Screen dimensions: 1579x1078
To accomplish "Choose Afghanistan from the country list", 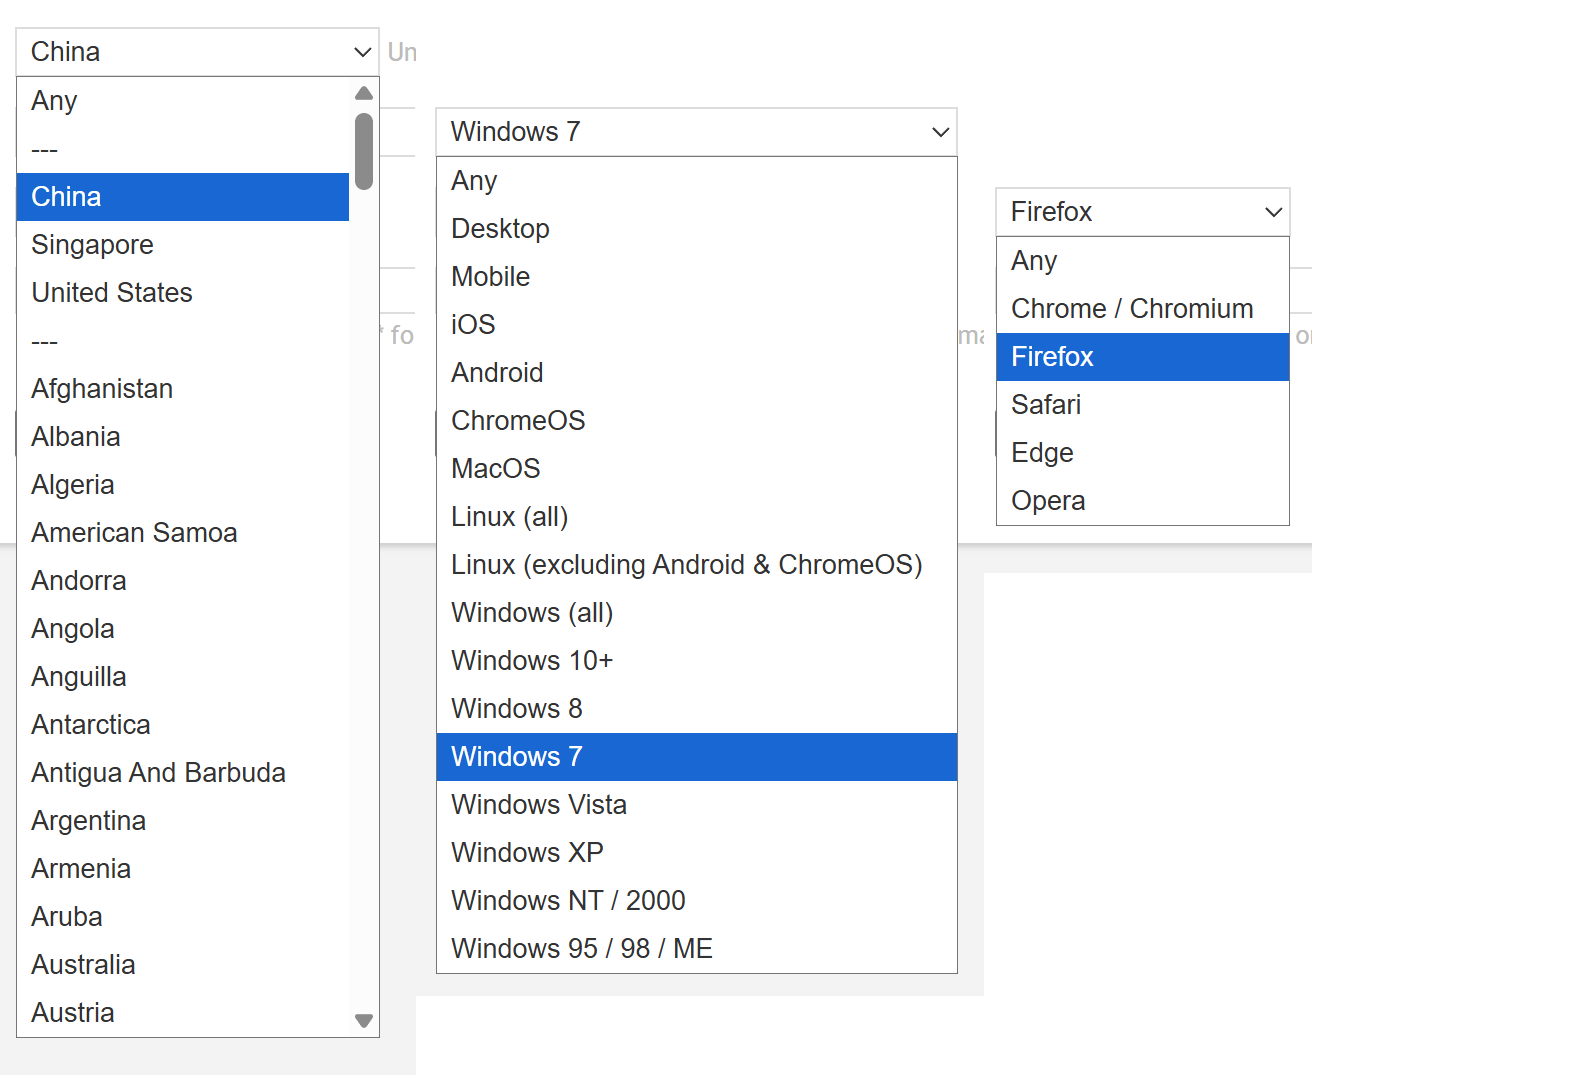I will point(183,389).
